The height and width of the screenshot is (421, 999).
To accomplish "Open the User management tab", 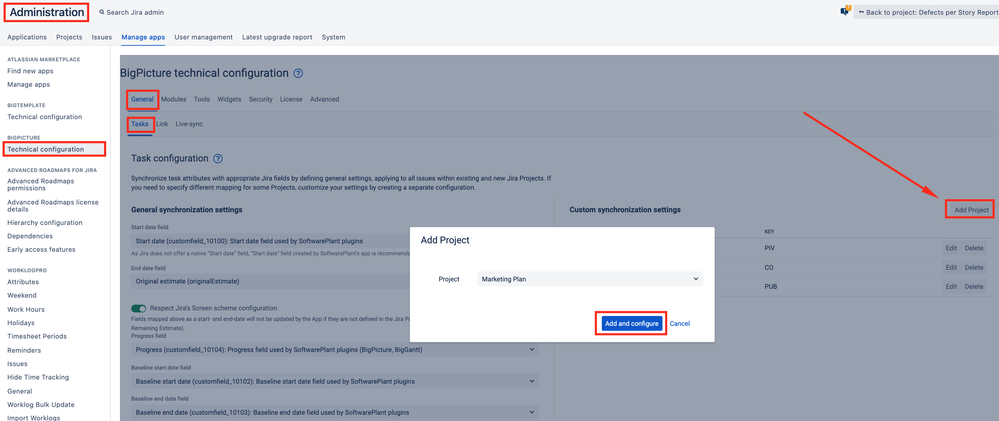I will pos(203,37).
